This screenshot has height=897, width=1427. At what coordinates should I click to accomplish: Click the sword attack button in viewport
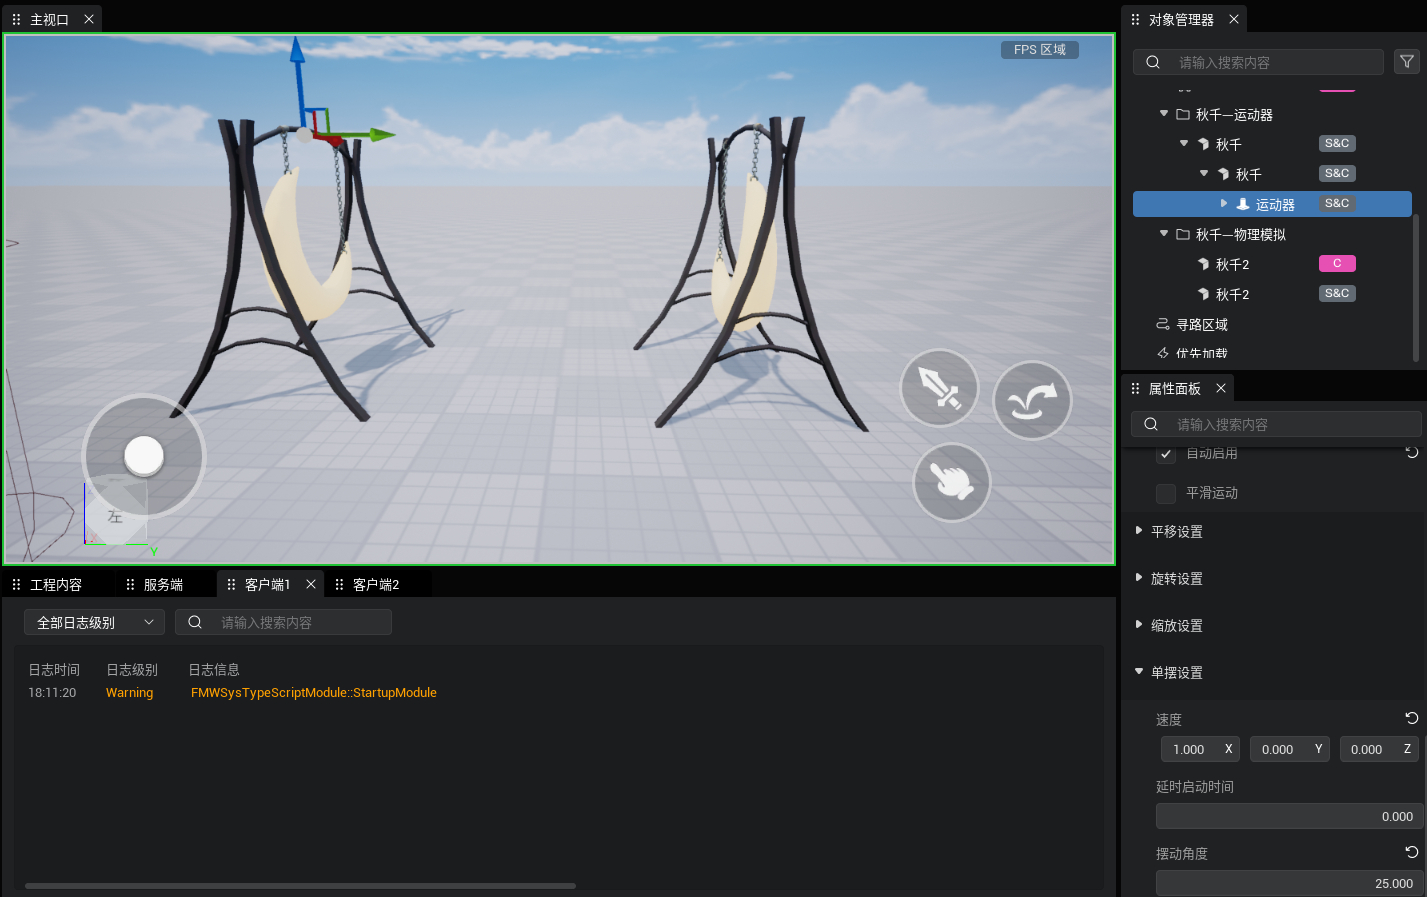tap(939, 388)
